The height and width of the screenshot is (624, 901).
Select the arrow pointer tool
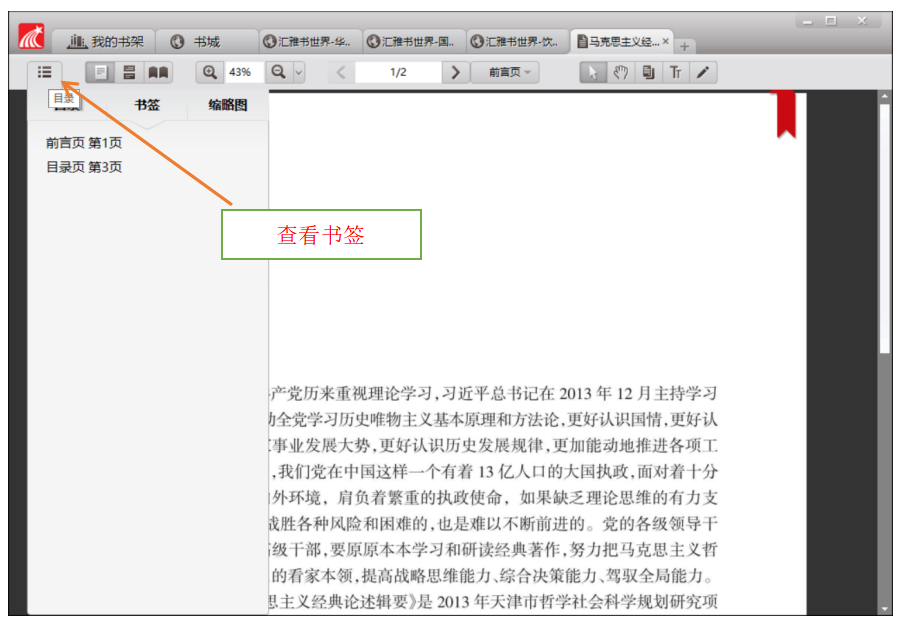pyautogui.click(x=593, y=72)
